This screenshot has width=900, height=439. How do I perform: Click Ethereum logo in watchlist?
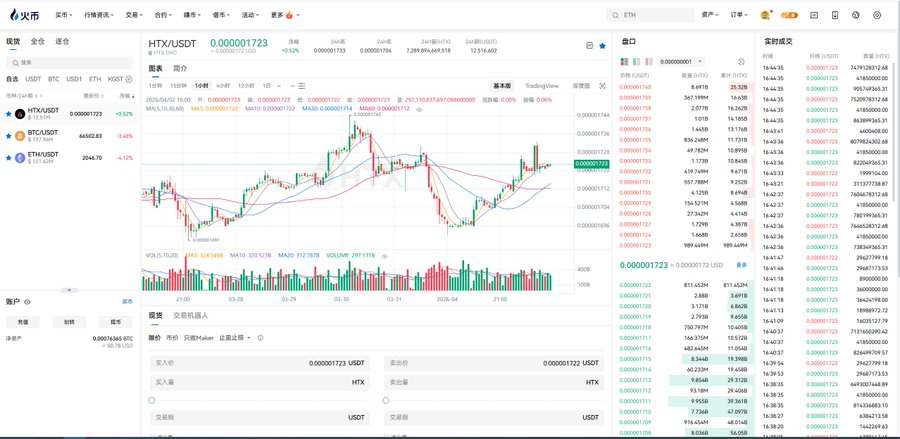pos(20,157)
